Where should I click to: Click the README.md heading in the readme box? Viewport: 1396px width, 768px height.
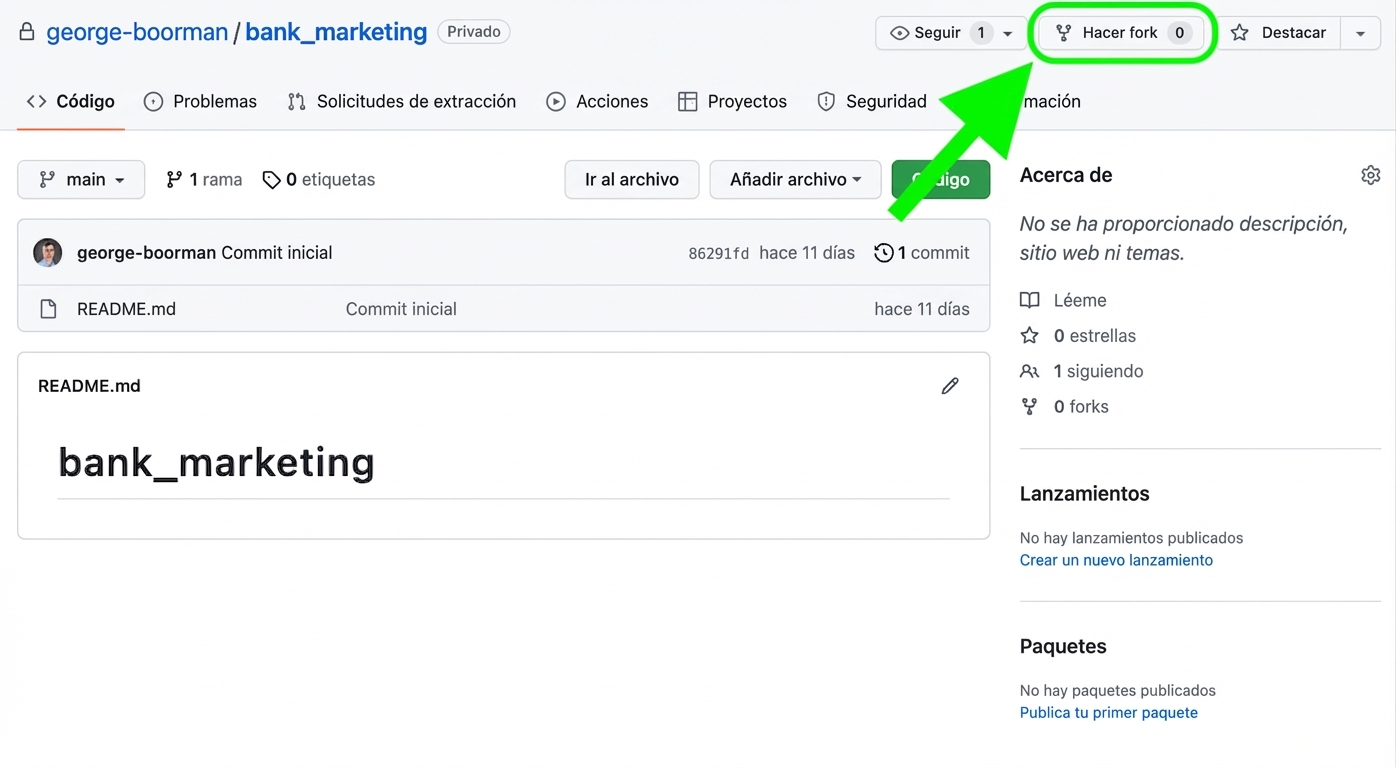89,386
